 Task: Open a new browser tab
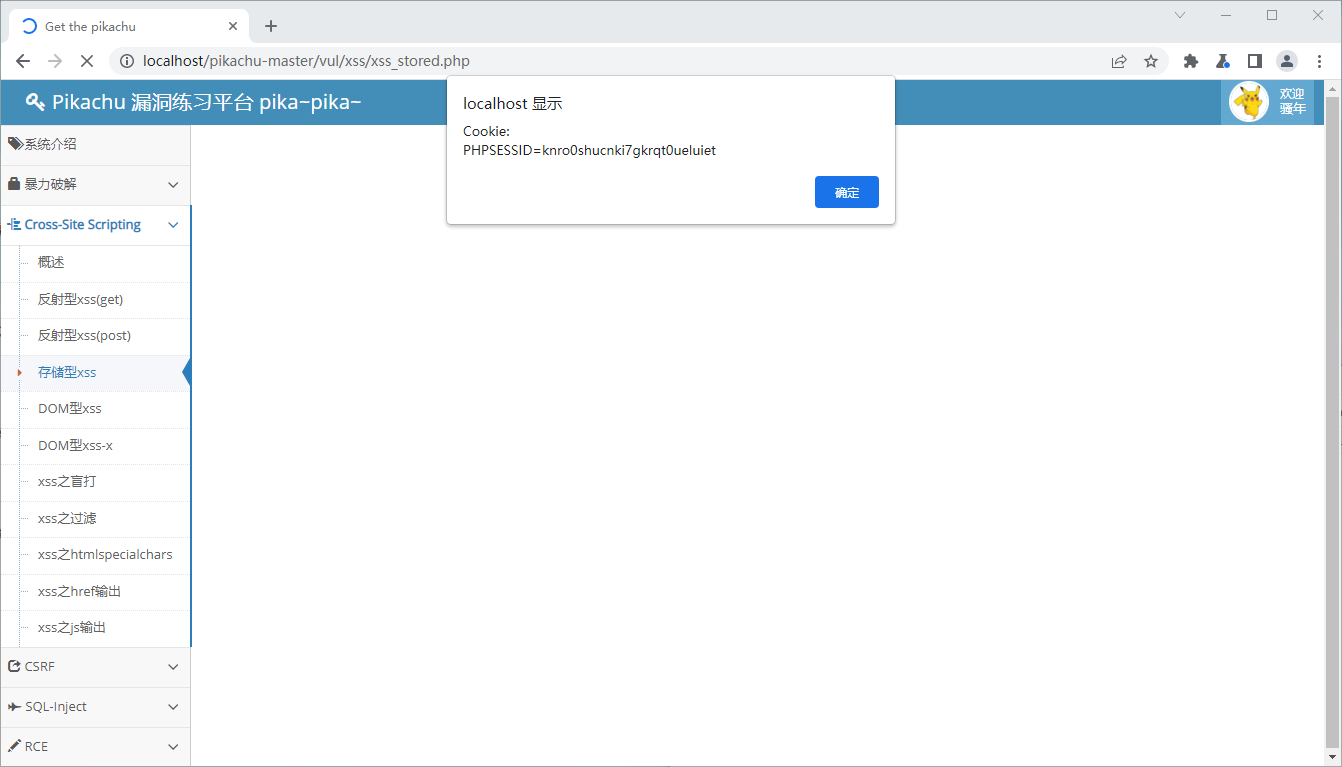click(x=271, y=26)
